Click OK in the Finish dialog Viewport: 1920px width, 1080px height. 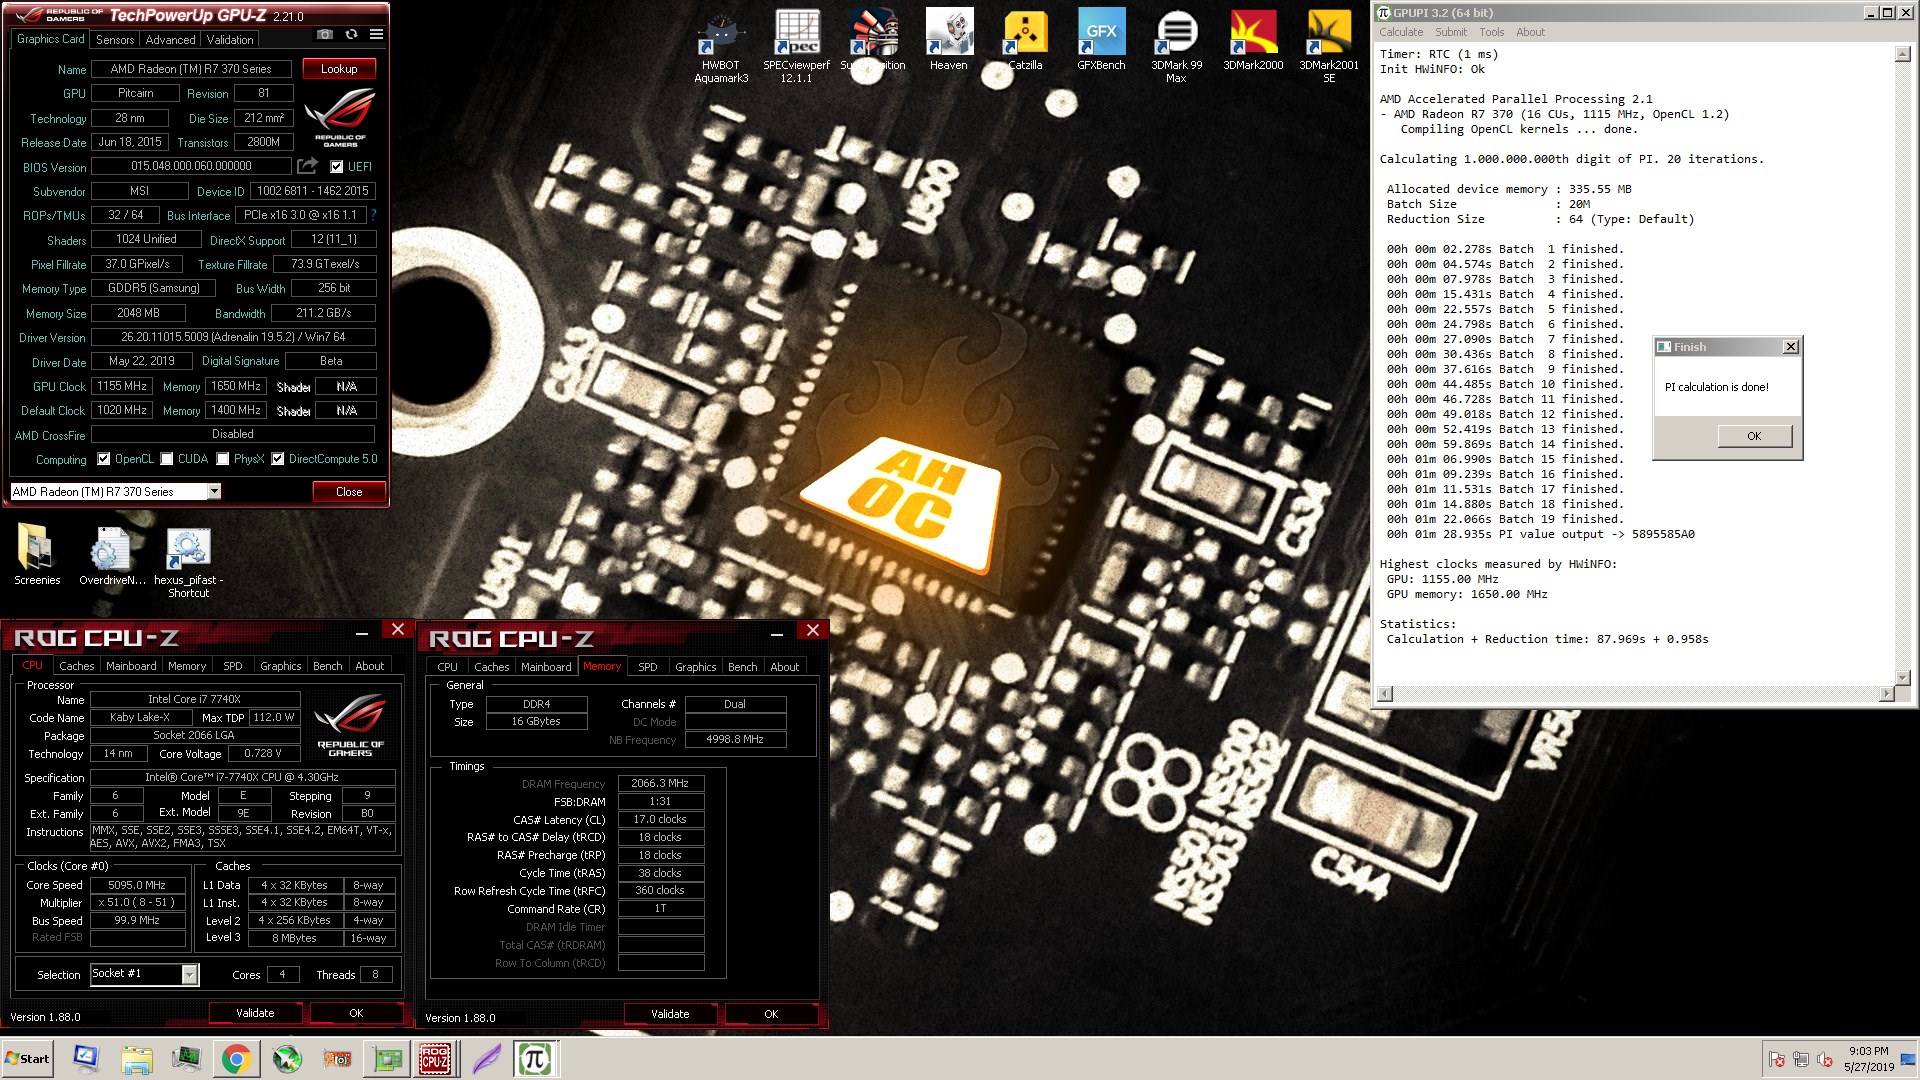[1754, 436]
